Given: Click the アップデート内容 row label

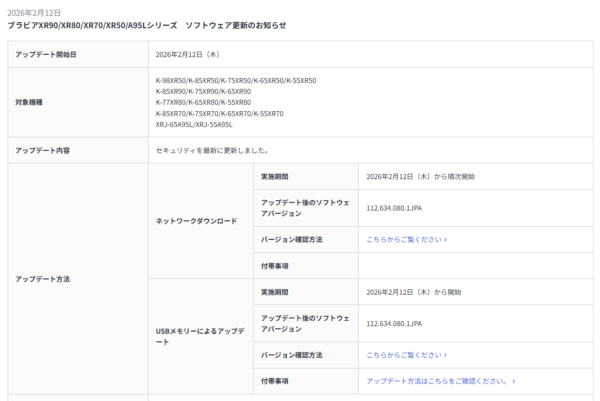Looking at the screenshot, I should (42, 150).
